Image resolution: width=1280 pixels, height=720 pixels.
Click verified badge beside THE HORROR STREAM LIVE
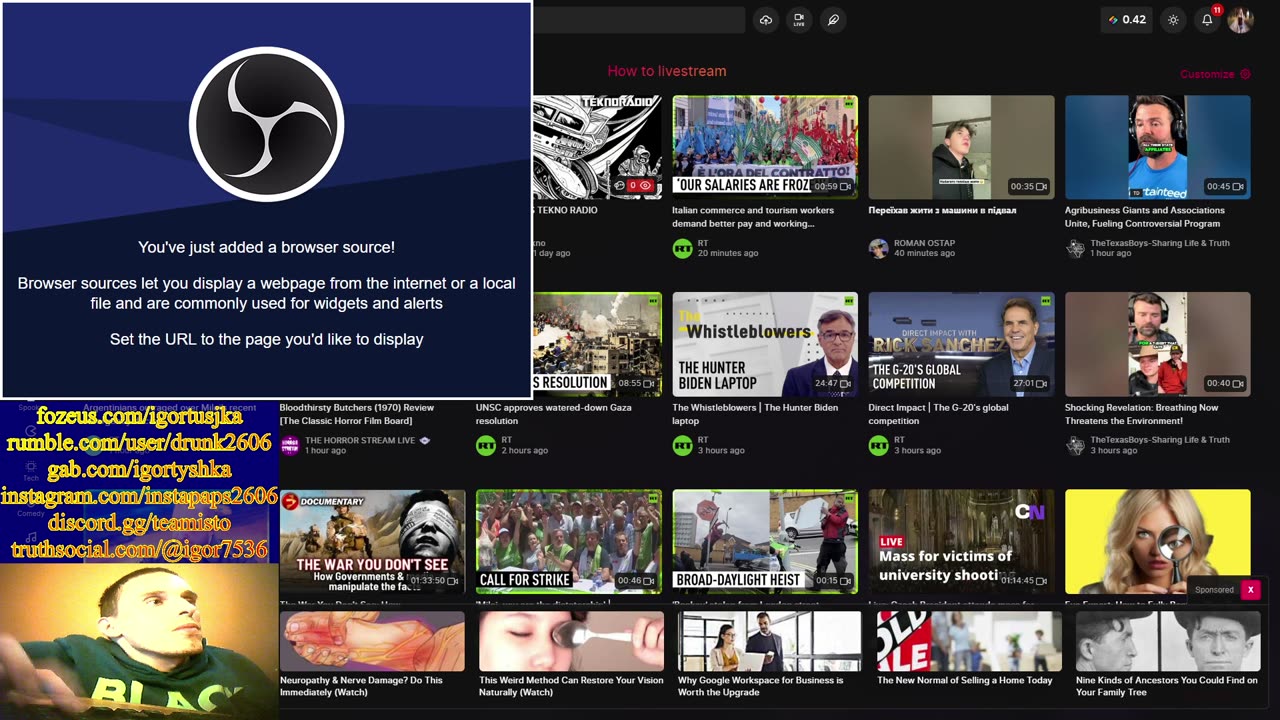click(x=425, y=440)
